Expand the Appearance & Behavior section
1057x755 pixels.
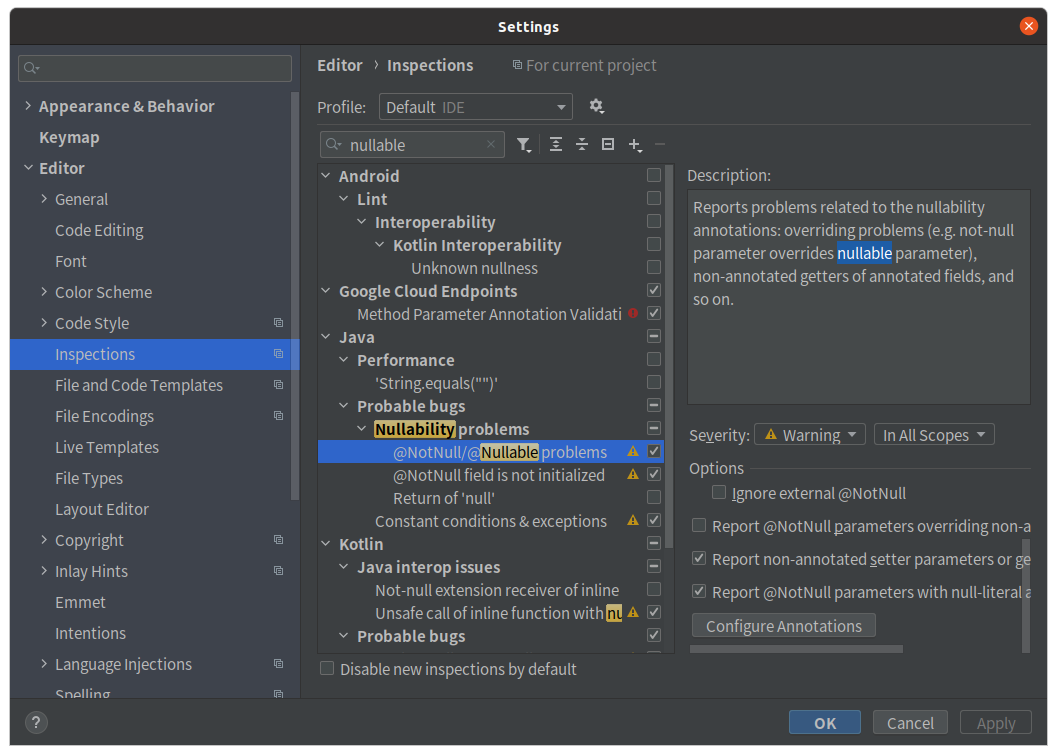pos(28,106)
